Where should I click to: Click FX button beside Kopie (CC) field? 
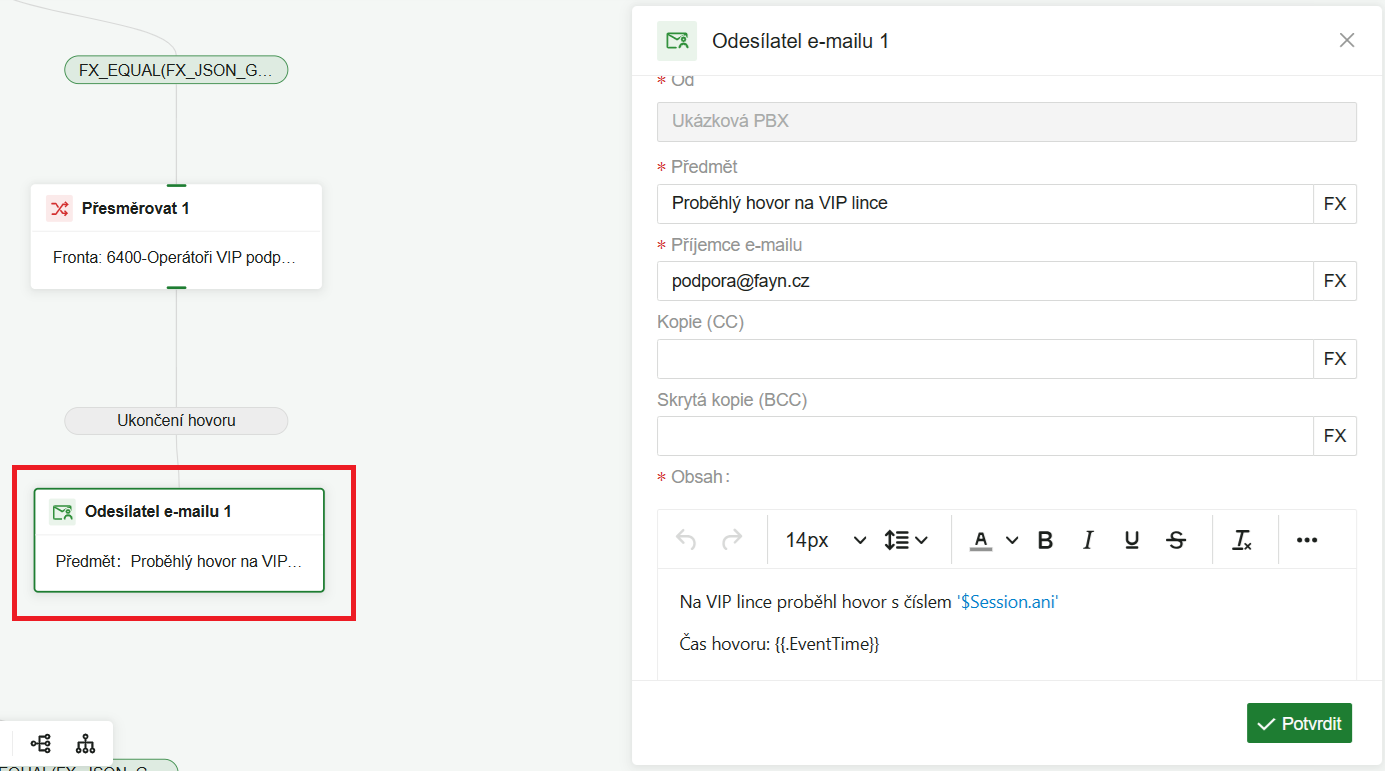click(1335, 359)
